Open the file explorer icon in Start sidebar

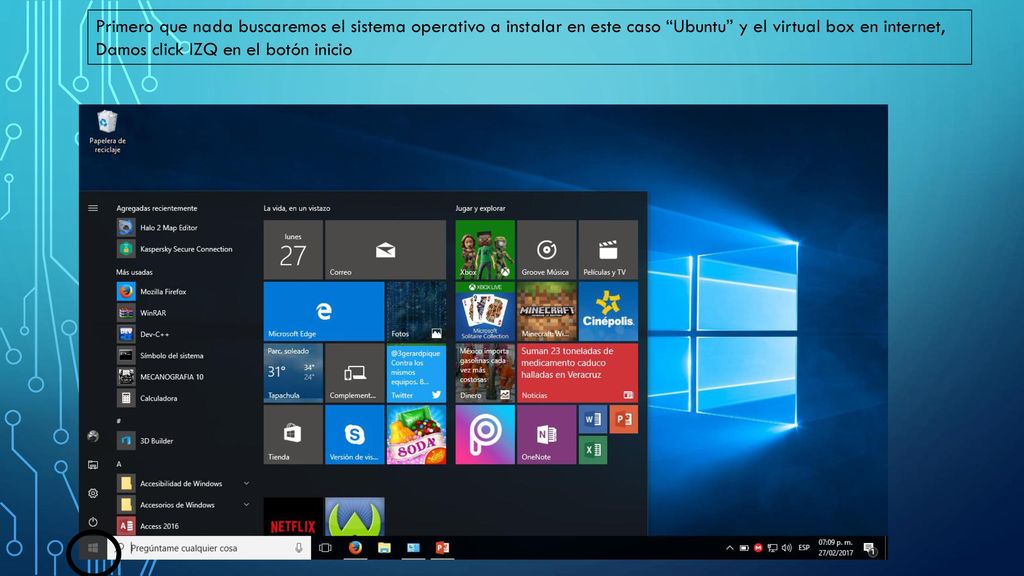(93, 465)
